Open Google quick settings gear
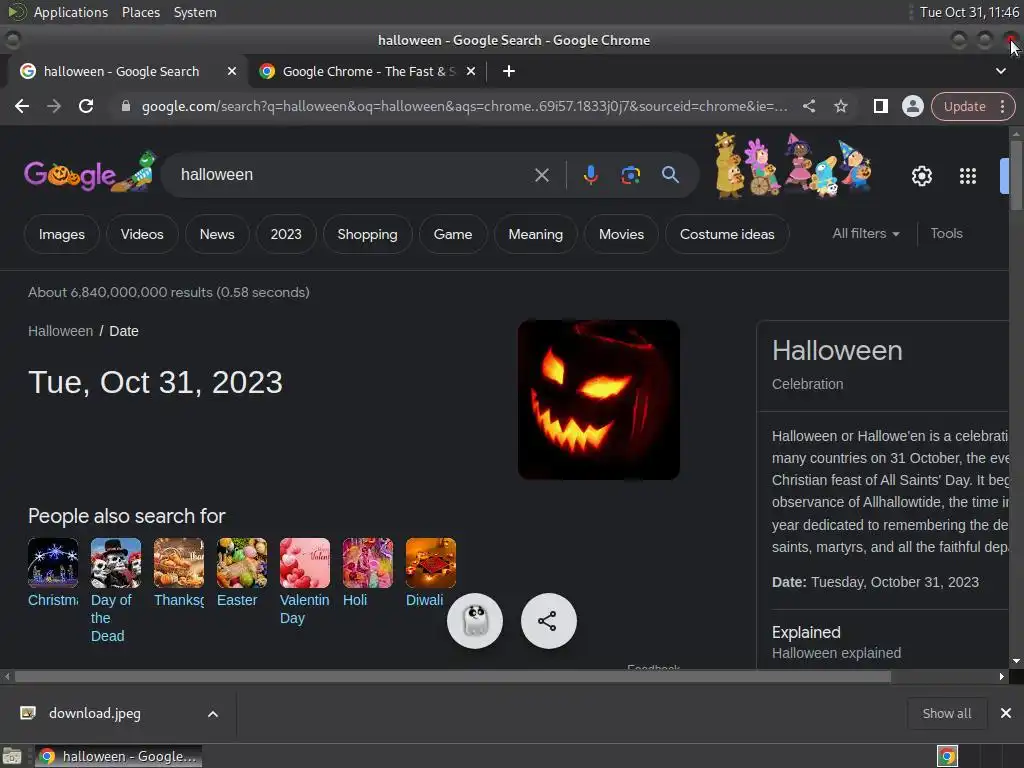The width and height of the screenshot is (1024, 768). point(921,176)
